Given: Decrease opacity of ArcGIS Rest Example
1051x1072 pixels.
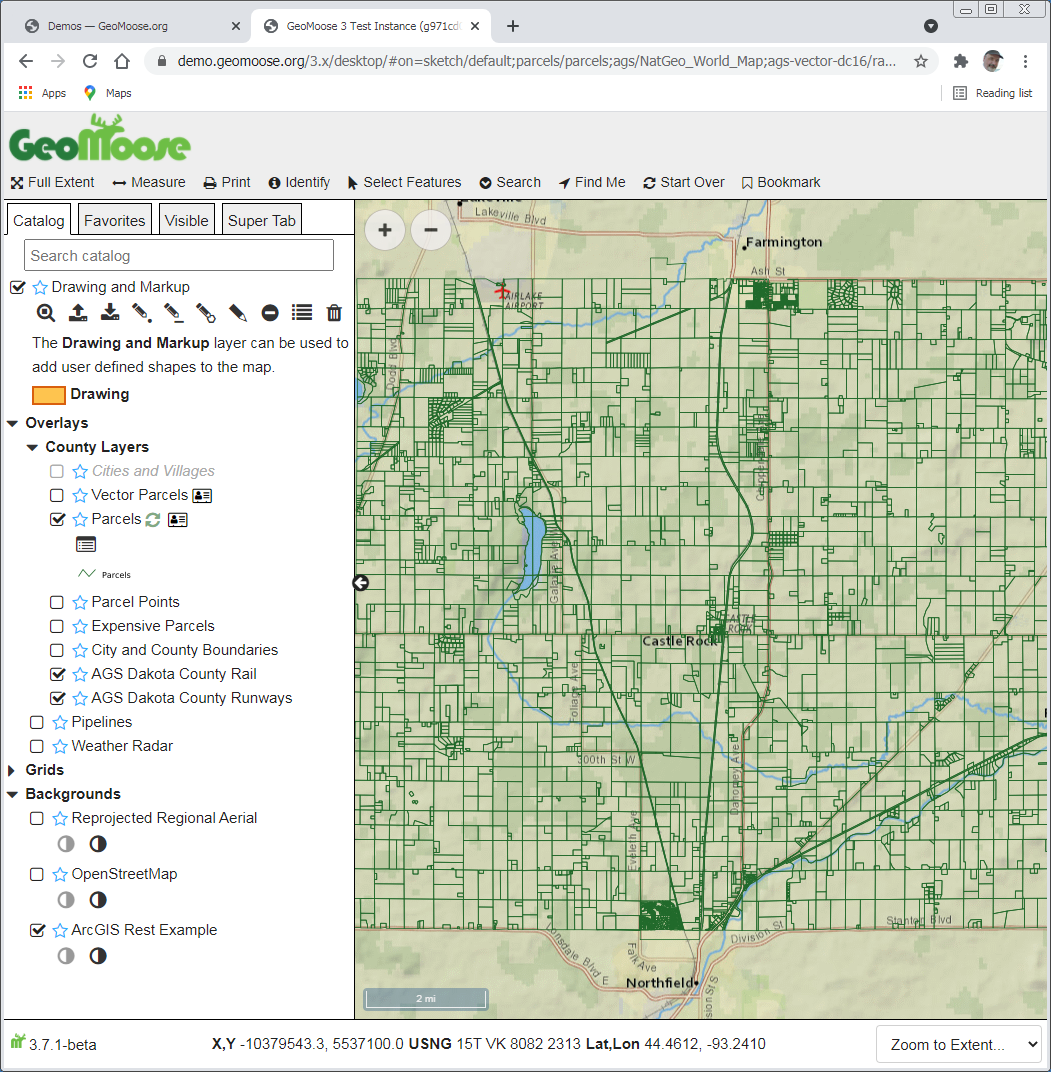Looking at the screenshot, I should pos(66,956).
